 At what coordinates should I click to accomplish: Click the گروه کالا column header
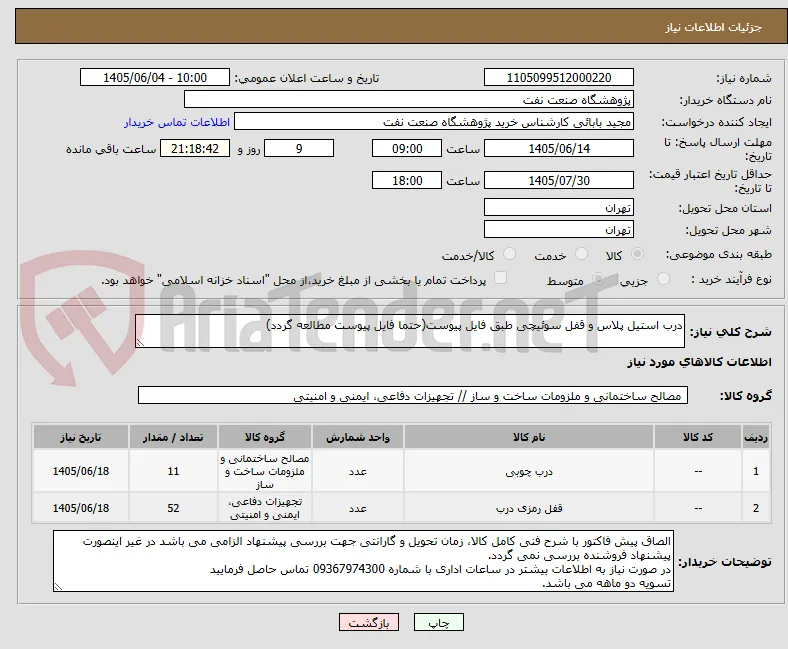pyautogui.click(x=265, y=437)
